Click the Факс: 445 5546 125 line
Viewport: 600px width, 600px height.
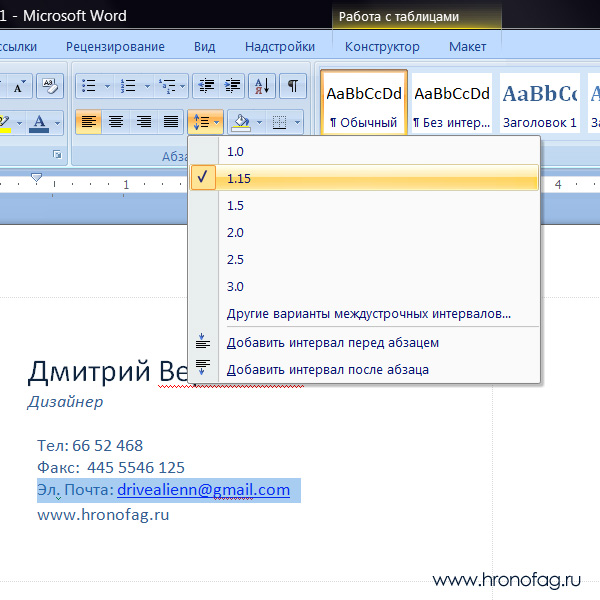[x=111, y=467]
